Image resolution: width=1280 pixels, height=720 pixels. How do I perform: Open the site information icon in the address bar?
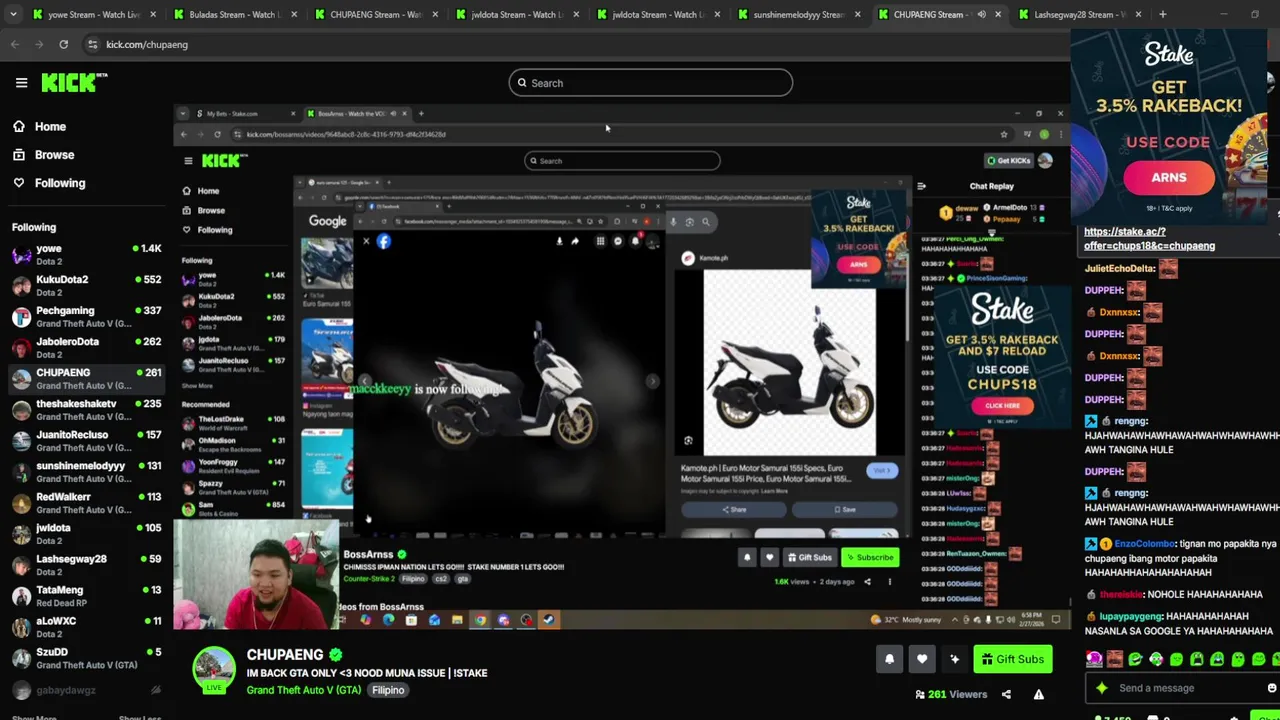pos(92,44)
